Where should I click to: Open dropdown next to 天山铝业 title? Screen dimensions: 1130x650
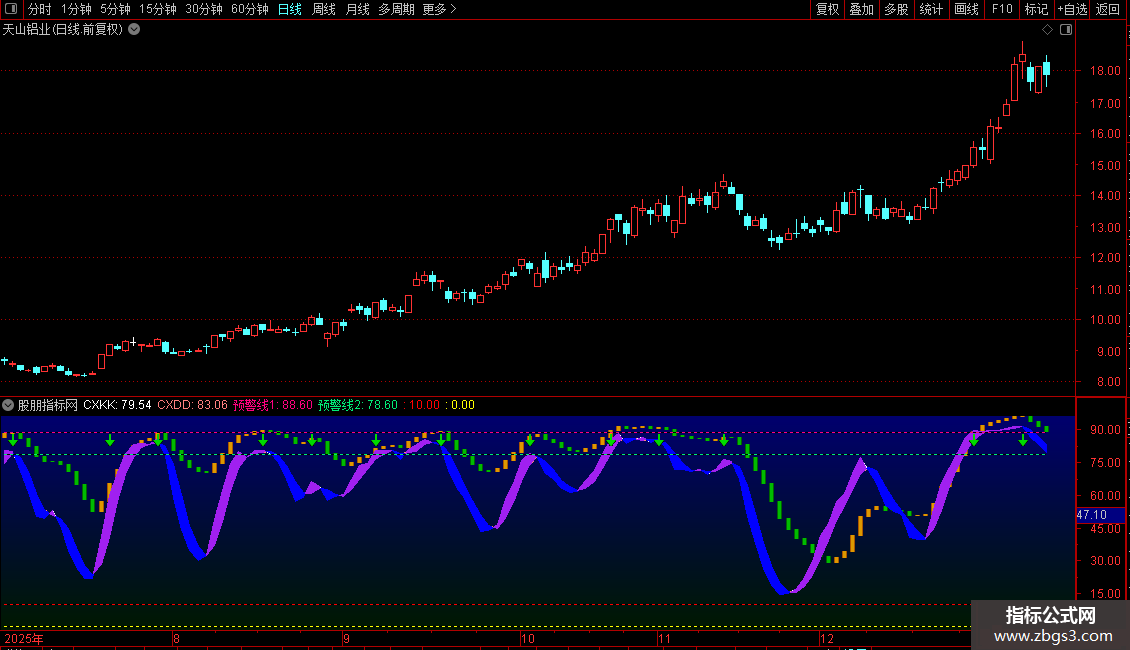(x=135, y=29)
